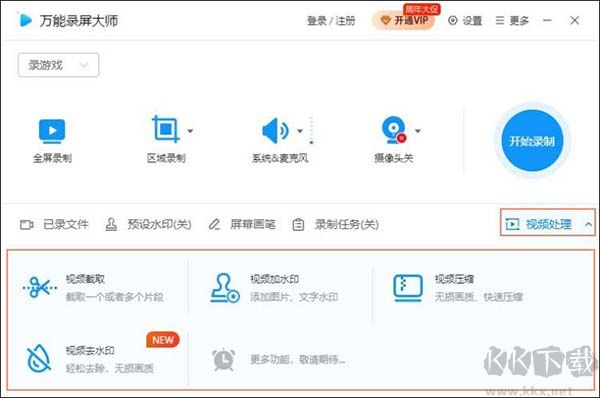Toggle 预设水印(关) preset watermark
Image resolution: width=600 pixels, height=398 pixels.
click(x=148, y=224)
